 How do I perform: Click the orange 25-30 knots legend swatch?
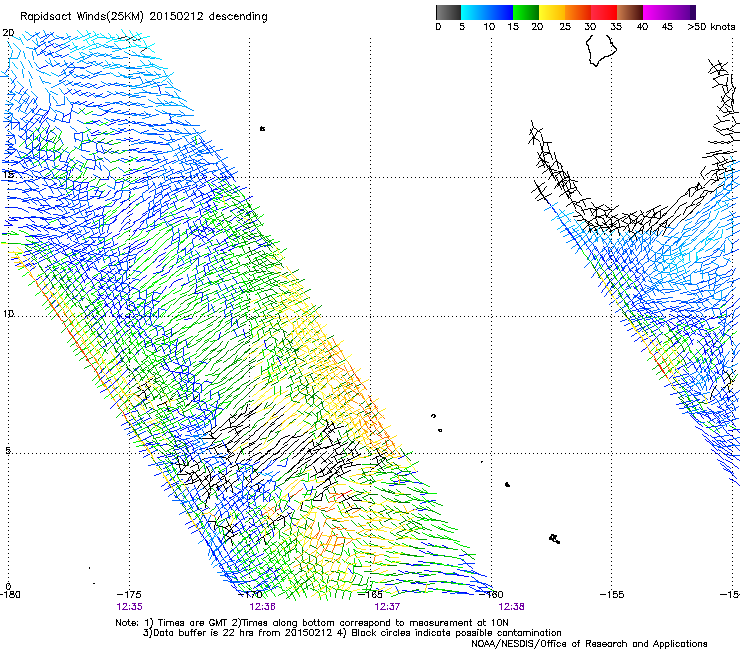[x=578, y=12]
